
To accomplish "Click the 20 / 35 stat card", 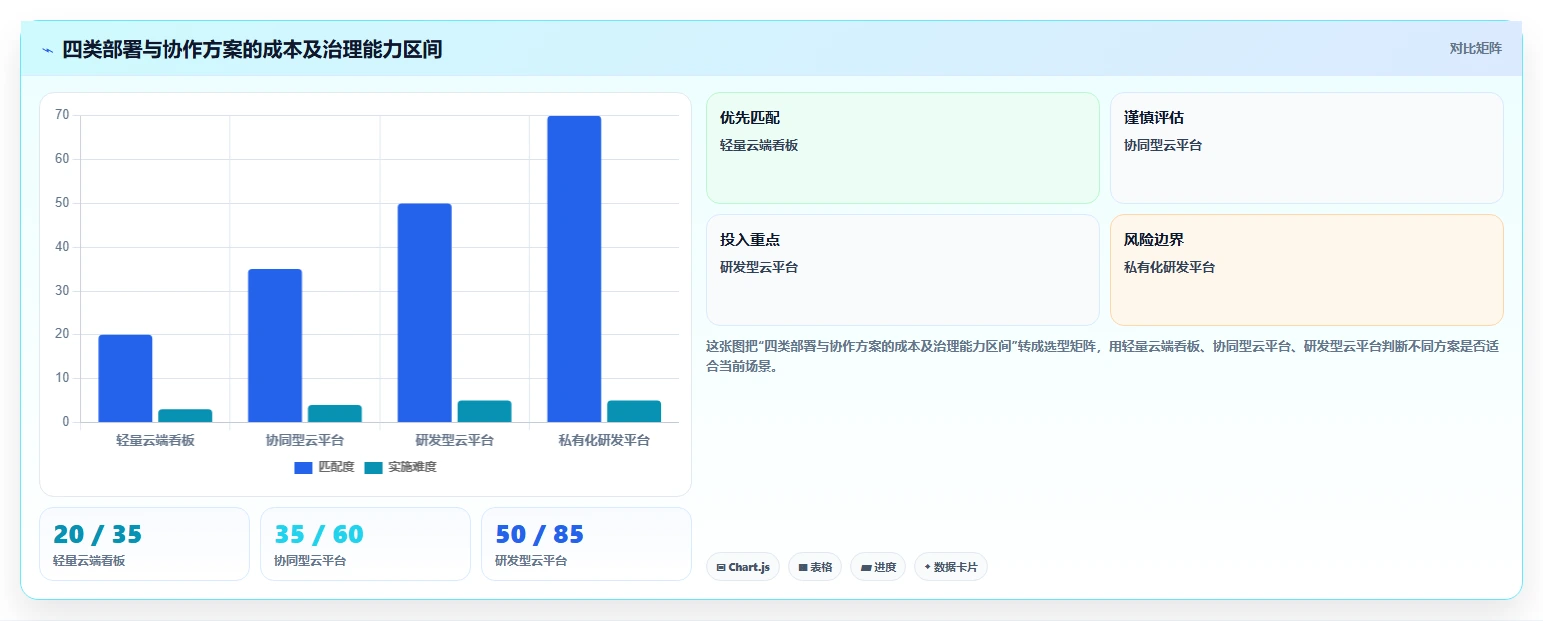I will pos(144,544).
